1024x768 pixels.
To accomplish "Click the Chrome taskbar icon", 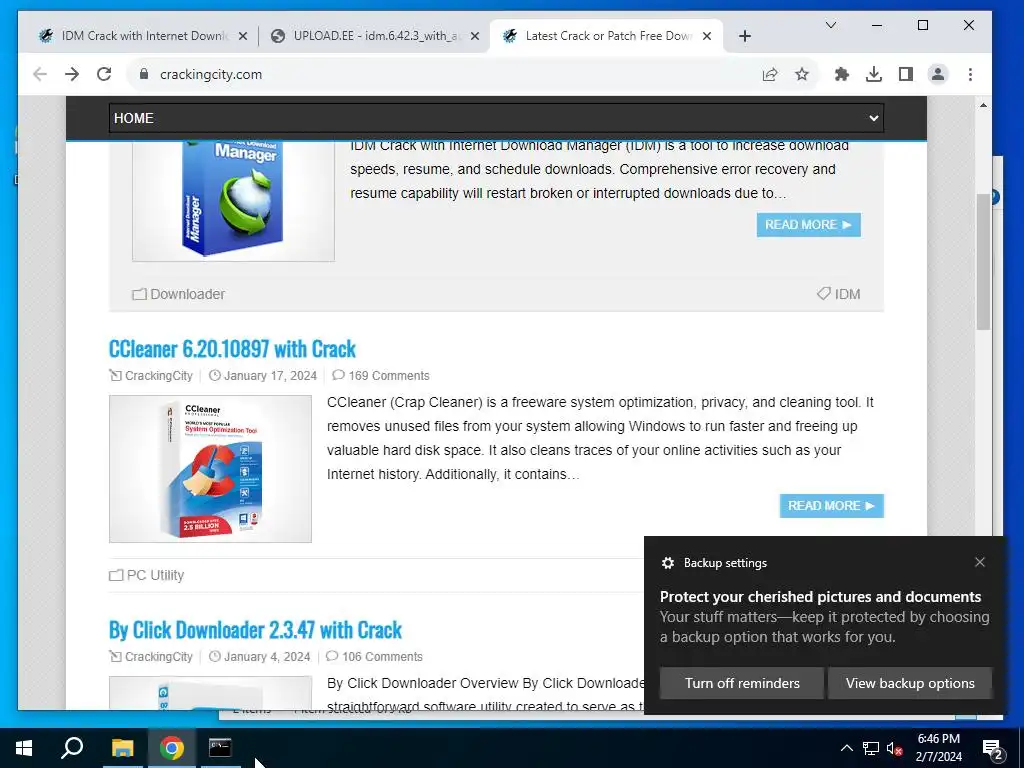I will coord(171,748).
